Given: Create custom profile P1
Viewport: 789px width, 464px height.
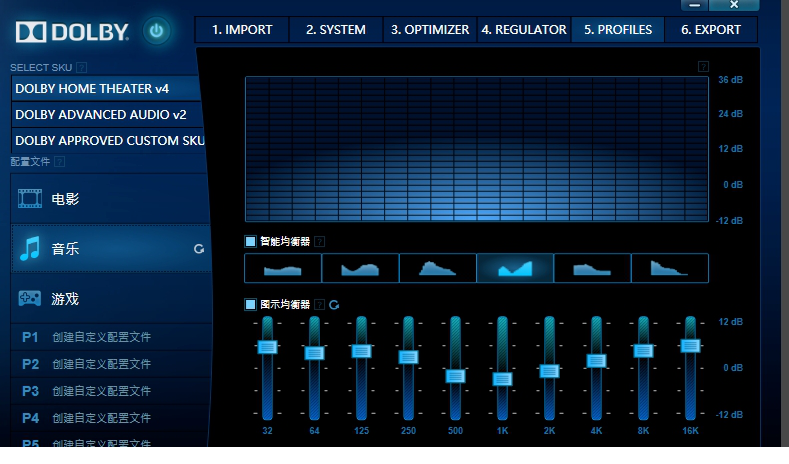Looking at the screenshot, I should point(111,337).
